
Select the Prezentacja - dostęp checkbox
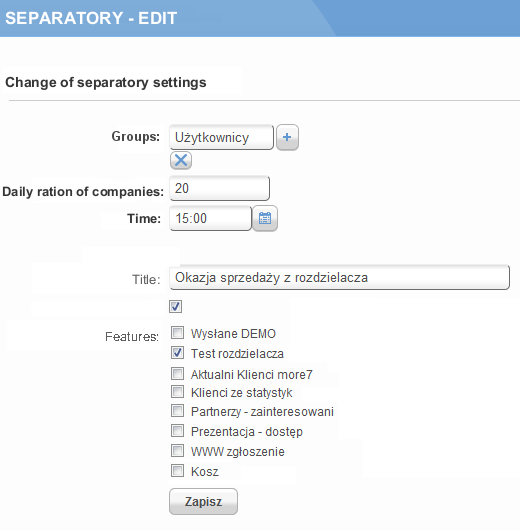[177, 431]
